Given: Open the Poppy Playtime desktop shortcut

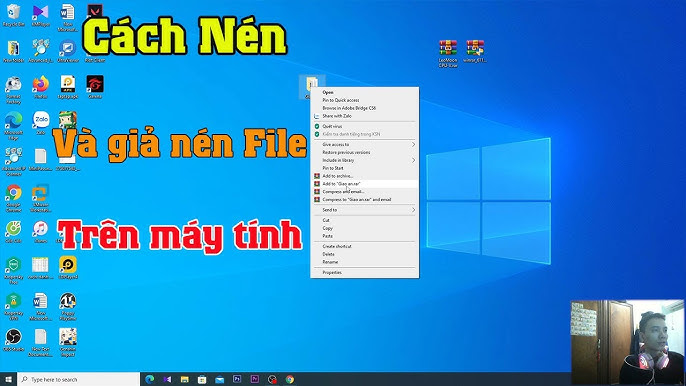Looking at the screenshot, I should click(68, 306).
